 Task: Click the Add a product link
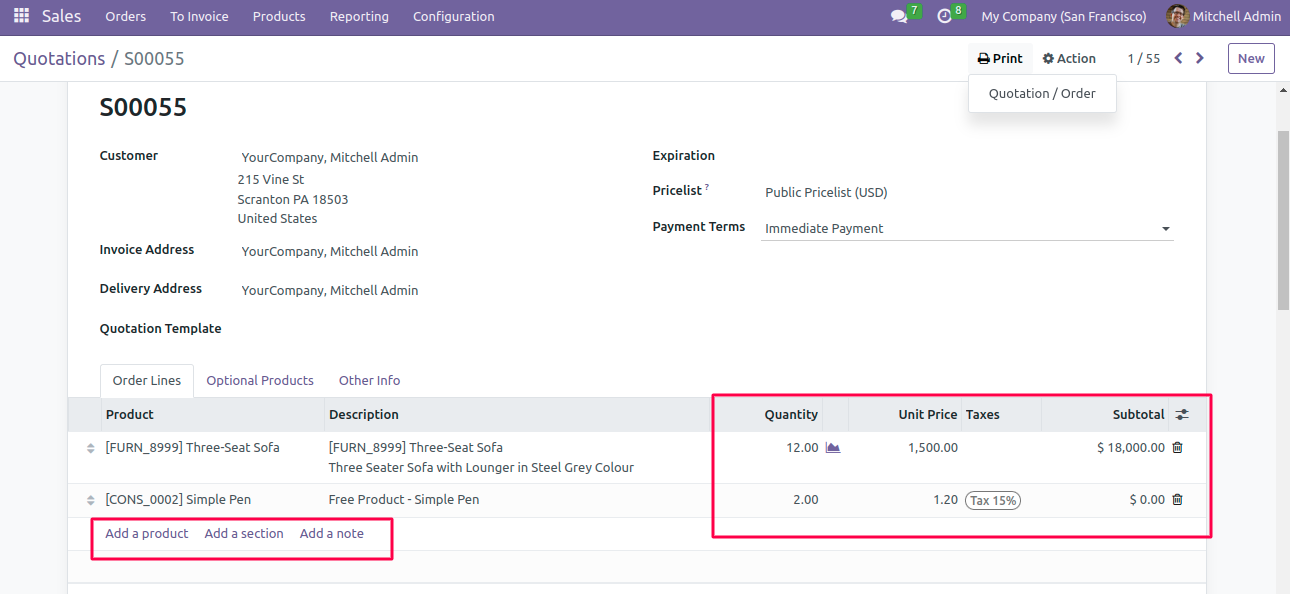(147, 534)
